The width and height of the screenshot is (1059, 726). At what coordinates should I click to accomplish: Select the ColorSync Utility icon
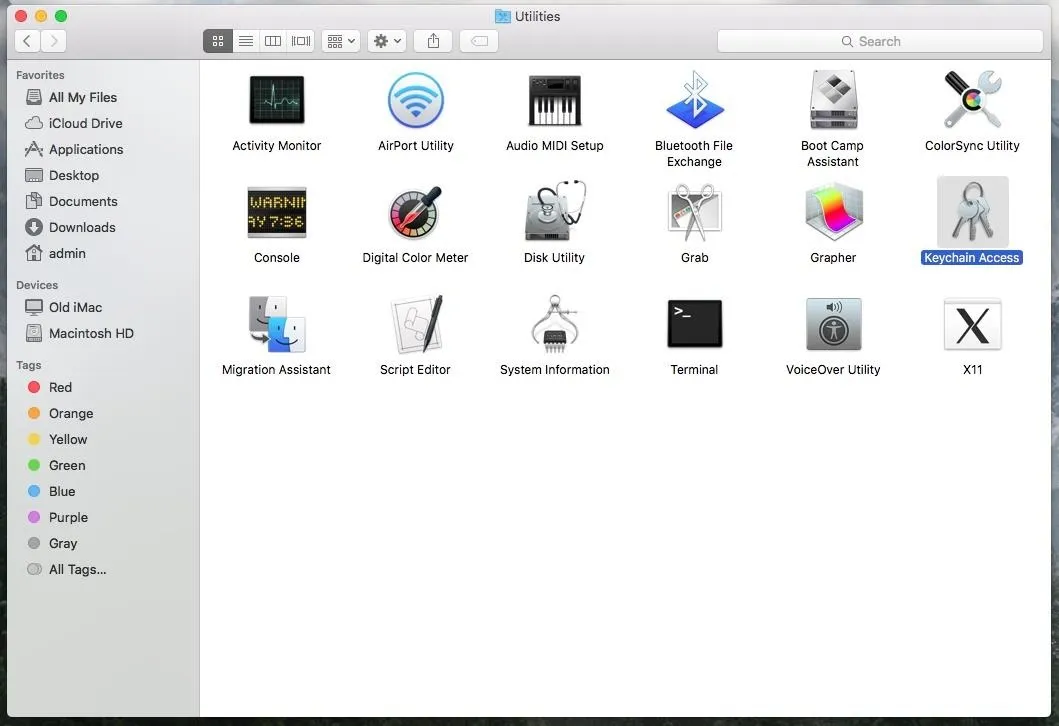[973, 100]
